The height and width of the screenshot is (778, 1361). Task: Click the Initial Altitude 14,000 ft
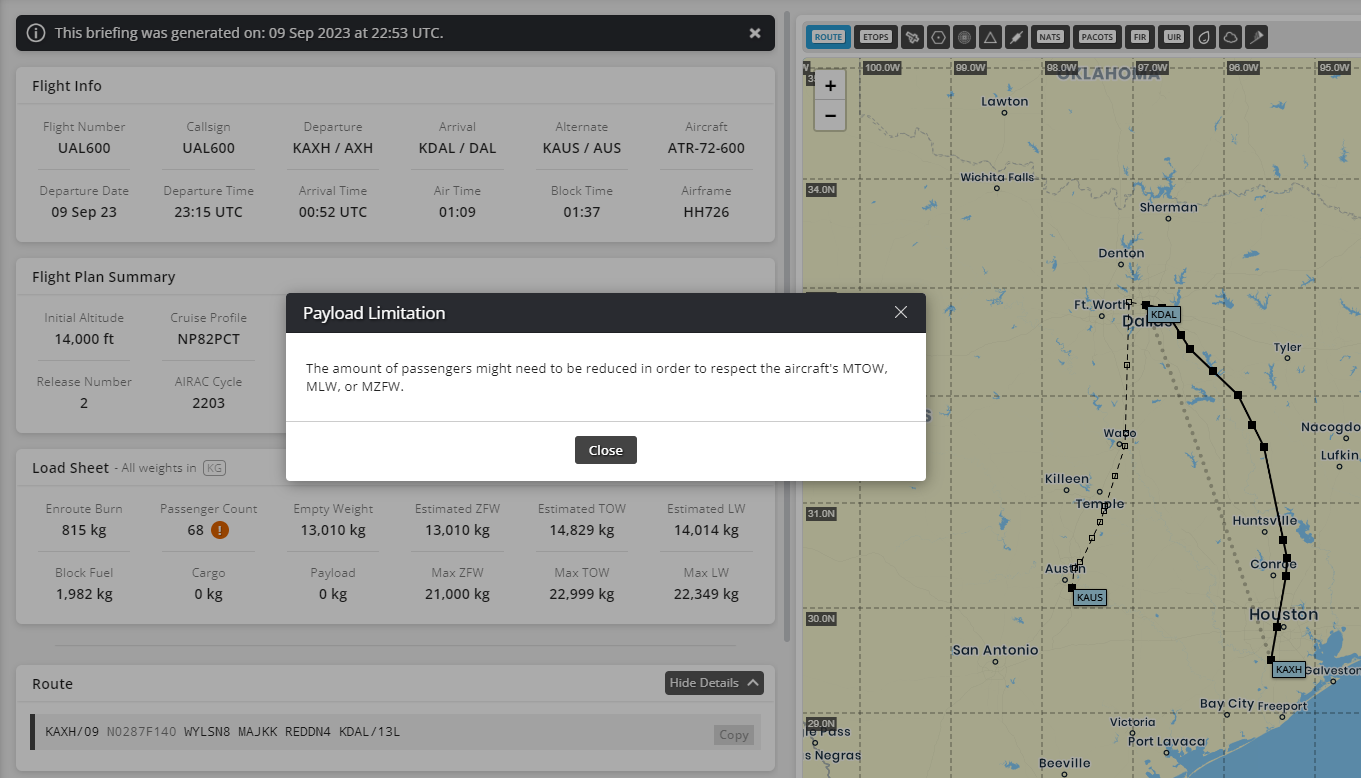pos(84,339)
